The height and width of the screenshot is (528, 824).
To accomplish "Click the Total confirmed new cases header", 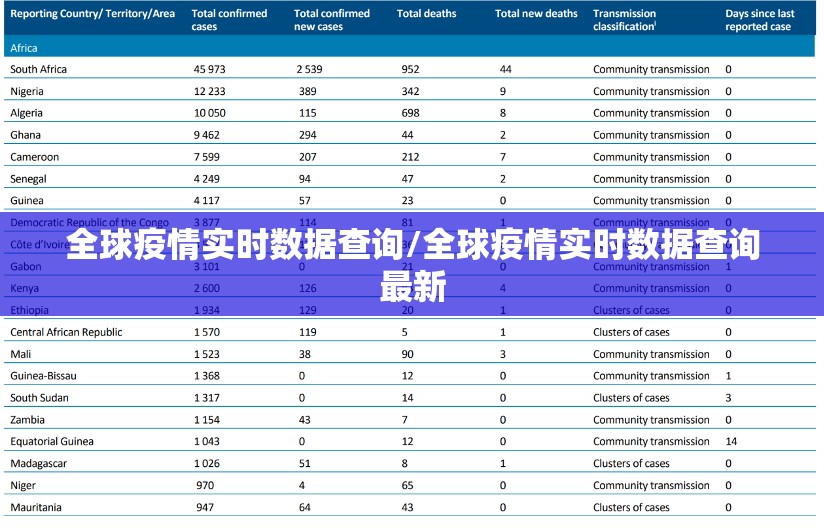I will pyautogui.click(x=331, y=20).
